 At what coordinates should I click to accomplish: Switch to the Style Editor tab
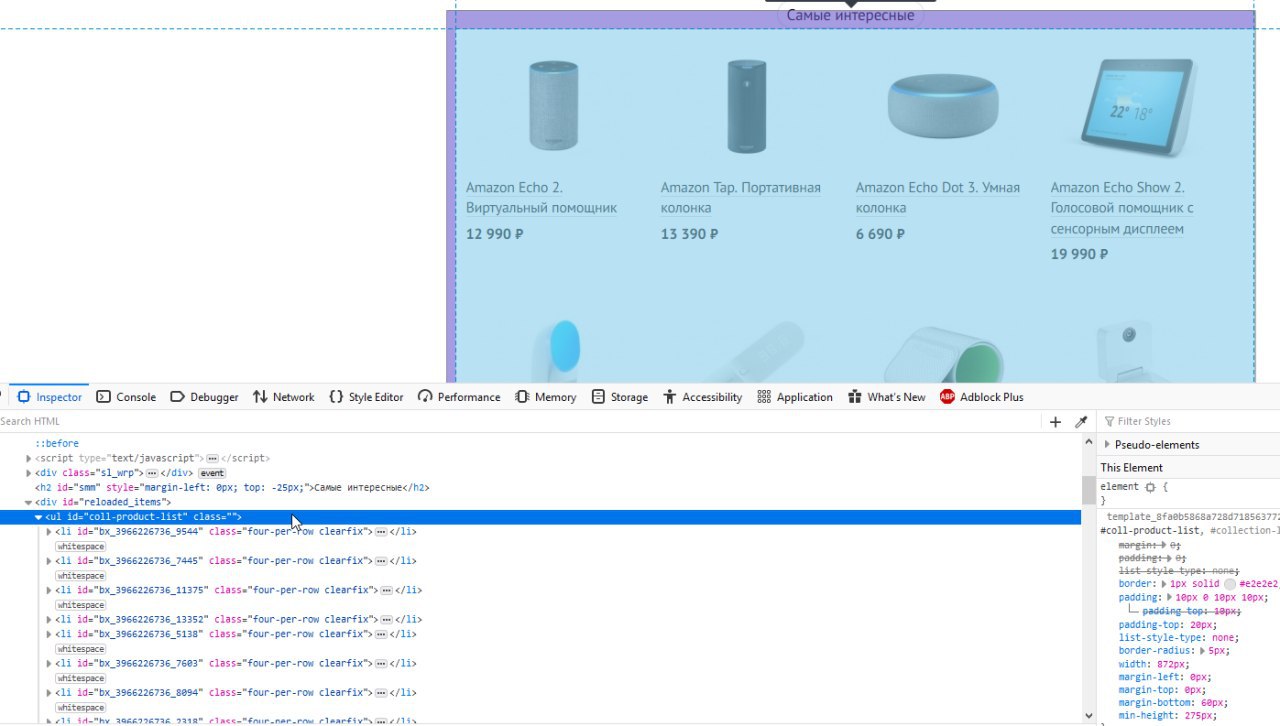point(366,397)
